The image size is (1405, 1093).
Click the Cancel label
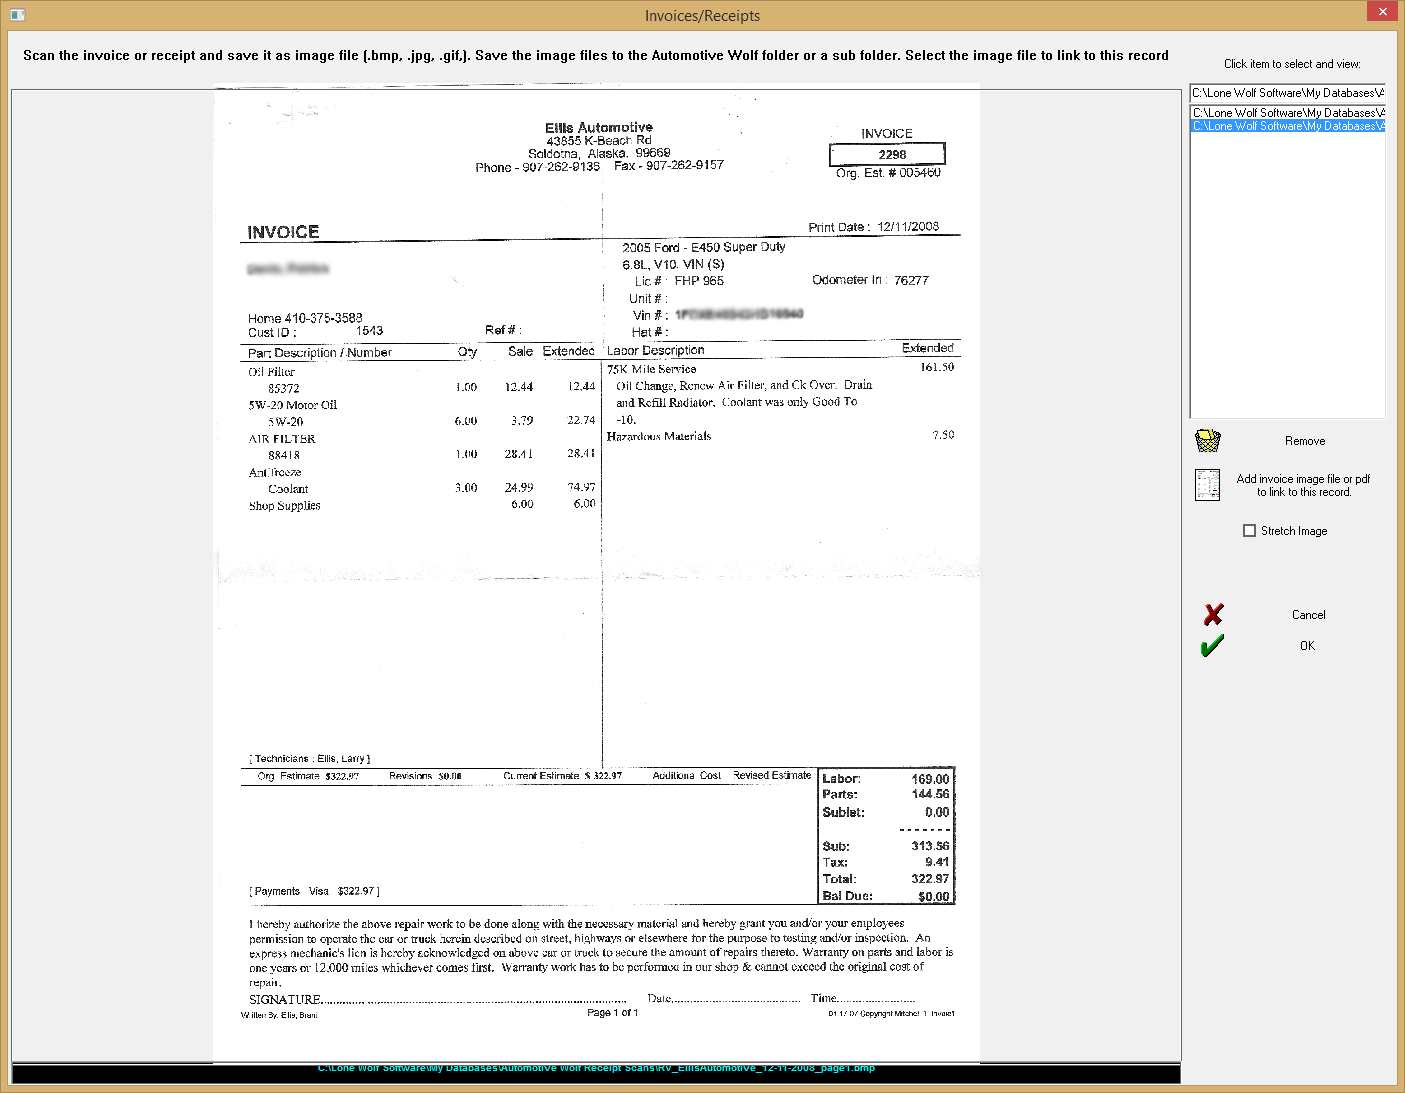click(x=1308, y=615)
